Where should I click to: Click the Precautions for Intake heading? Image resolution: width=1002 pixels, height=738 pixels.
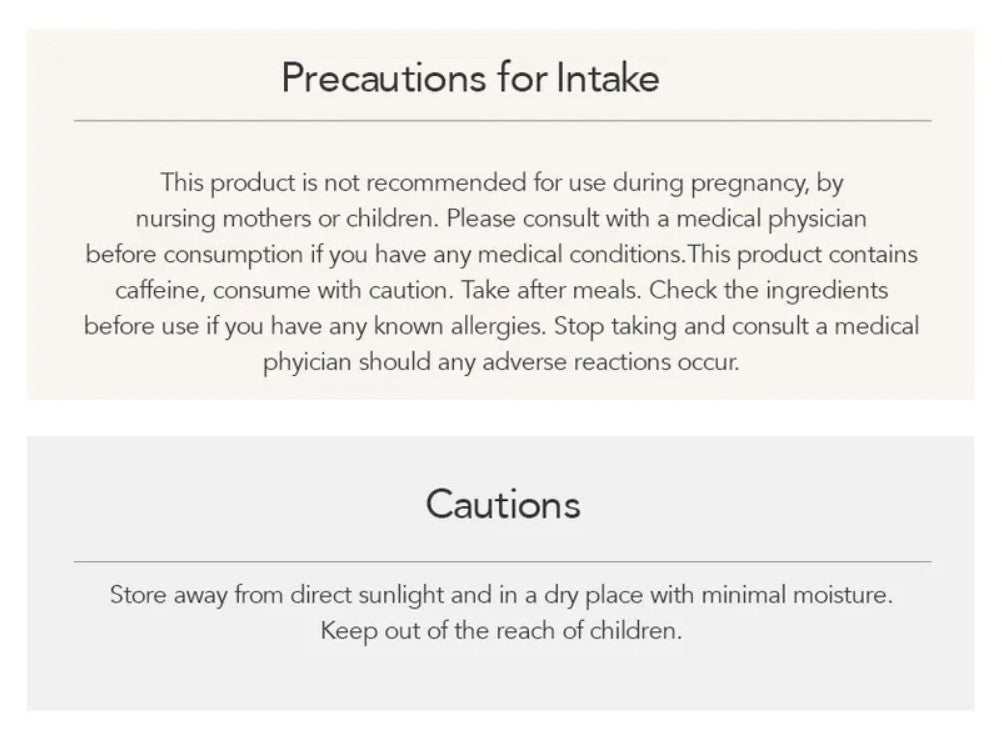(x=470, y=78)
